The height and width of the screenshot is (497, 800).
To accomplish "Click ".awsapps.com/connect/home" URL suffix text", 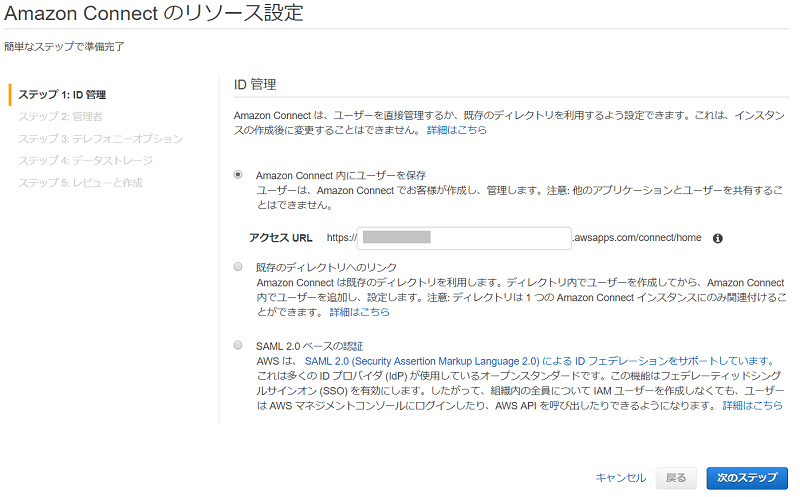I will point(637,238).
